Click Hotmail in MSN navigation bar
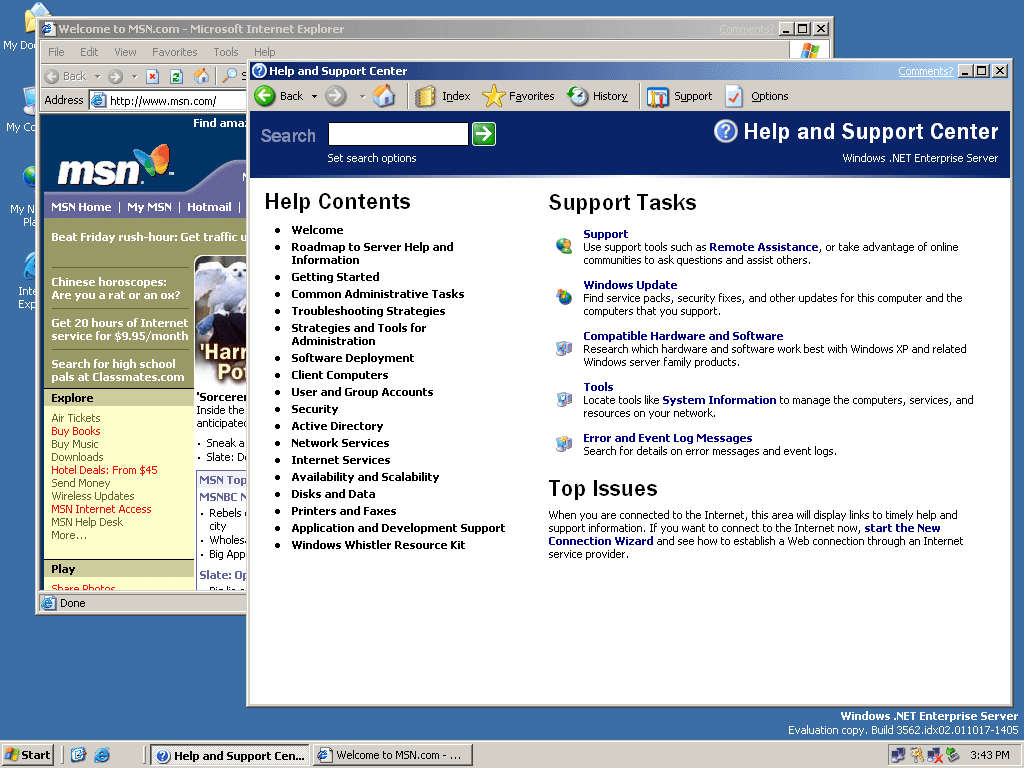 pyautogui.click(x=209, y=207)
